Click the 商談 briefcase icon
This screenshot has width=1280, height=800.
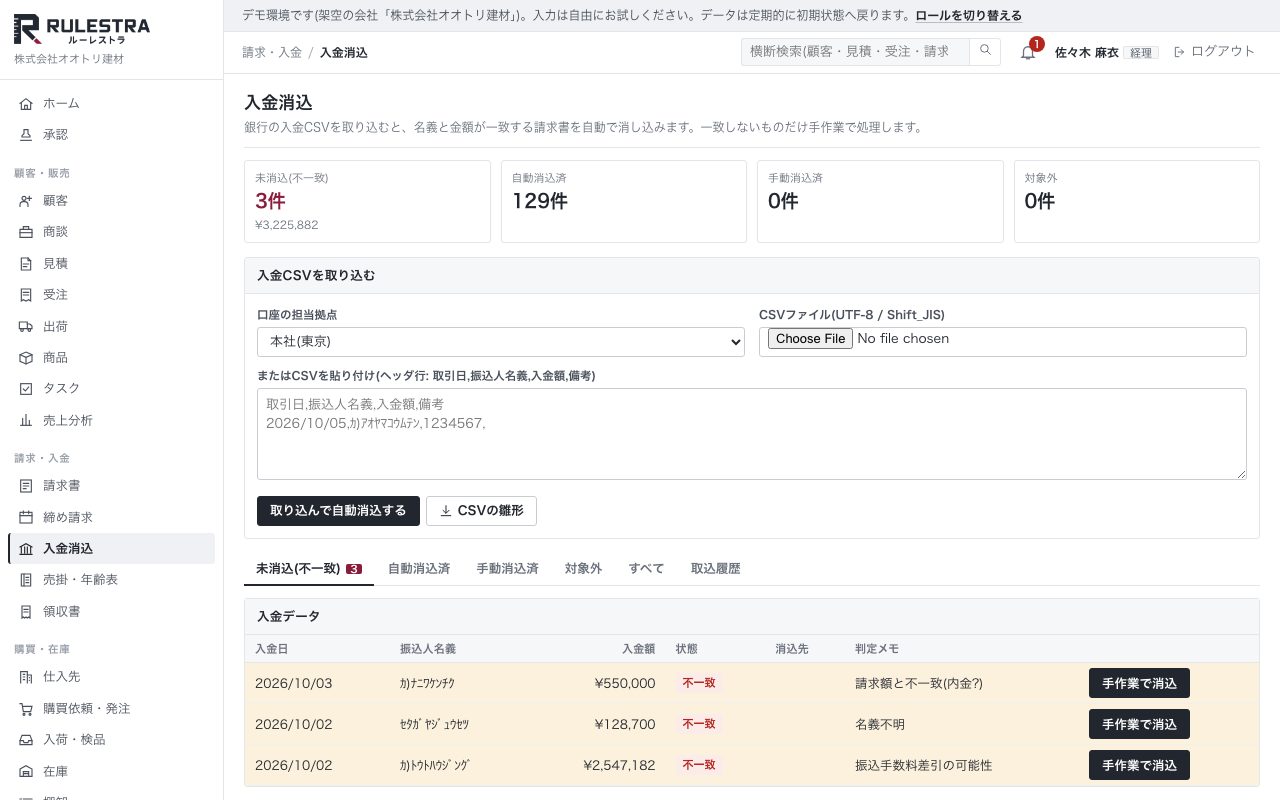(26, 232)
